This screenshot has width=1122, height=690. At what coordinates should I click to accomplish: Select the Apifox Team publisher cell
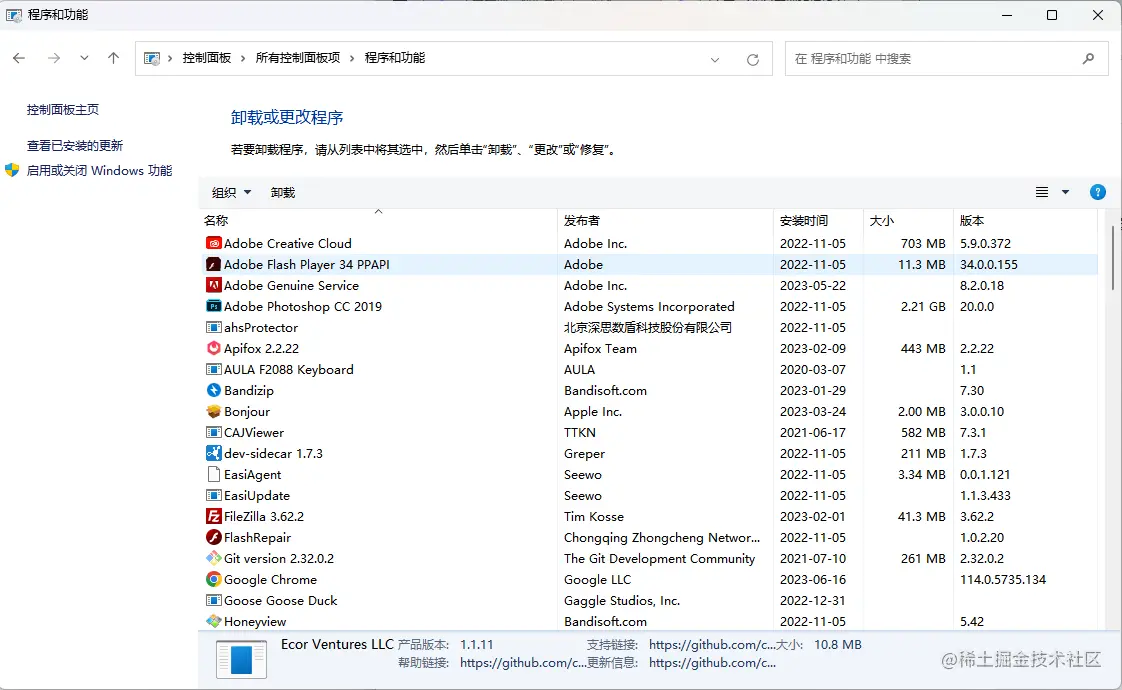[x=600, y=348]
